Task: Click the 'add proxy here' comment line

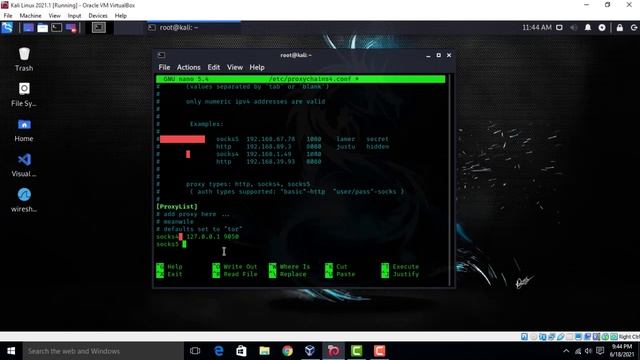Action: pyautogui.click(x=193, y=214)
